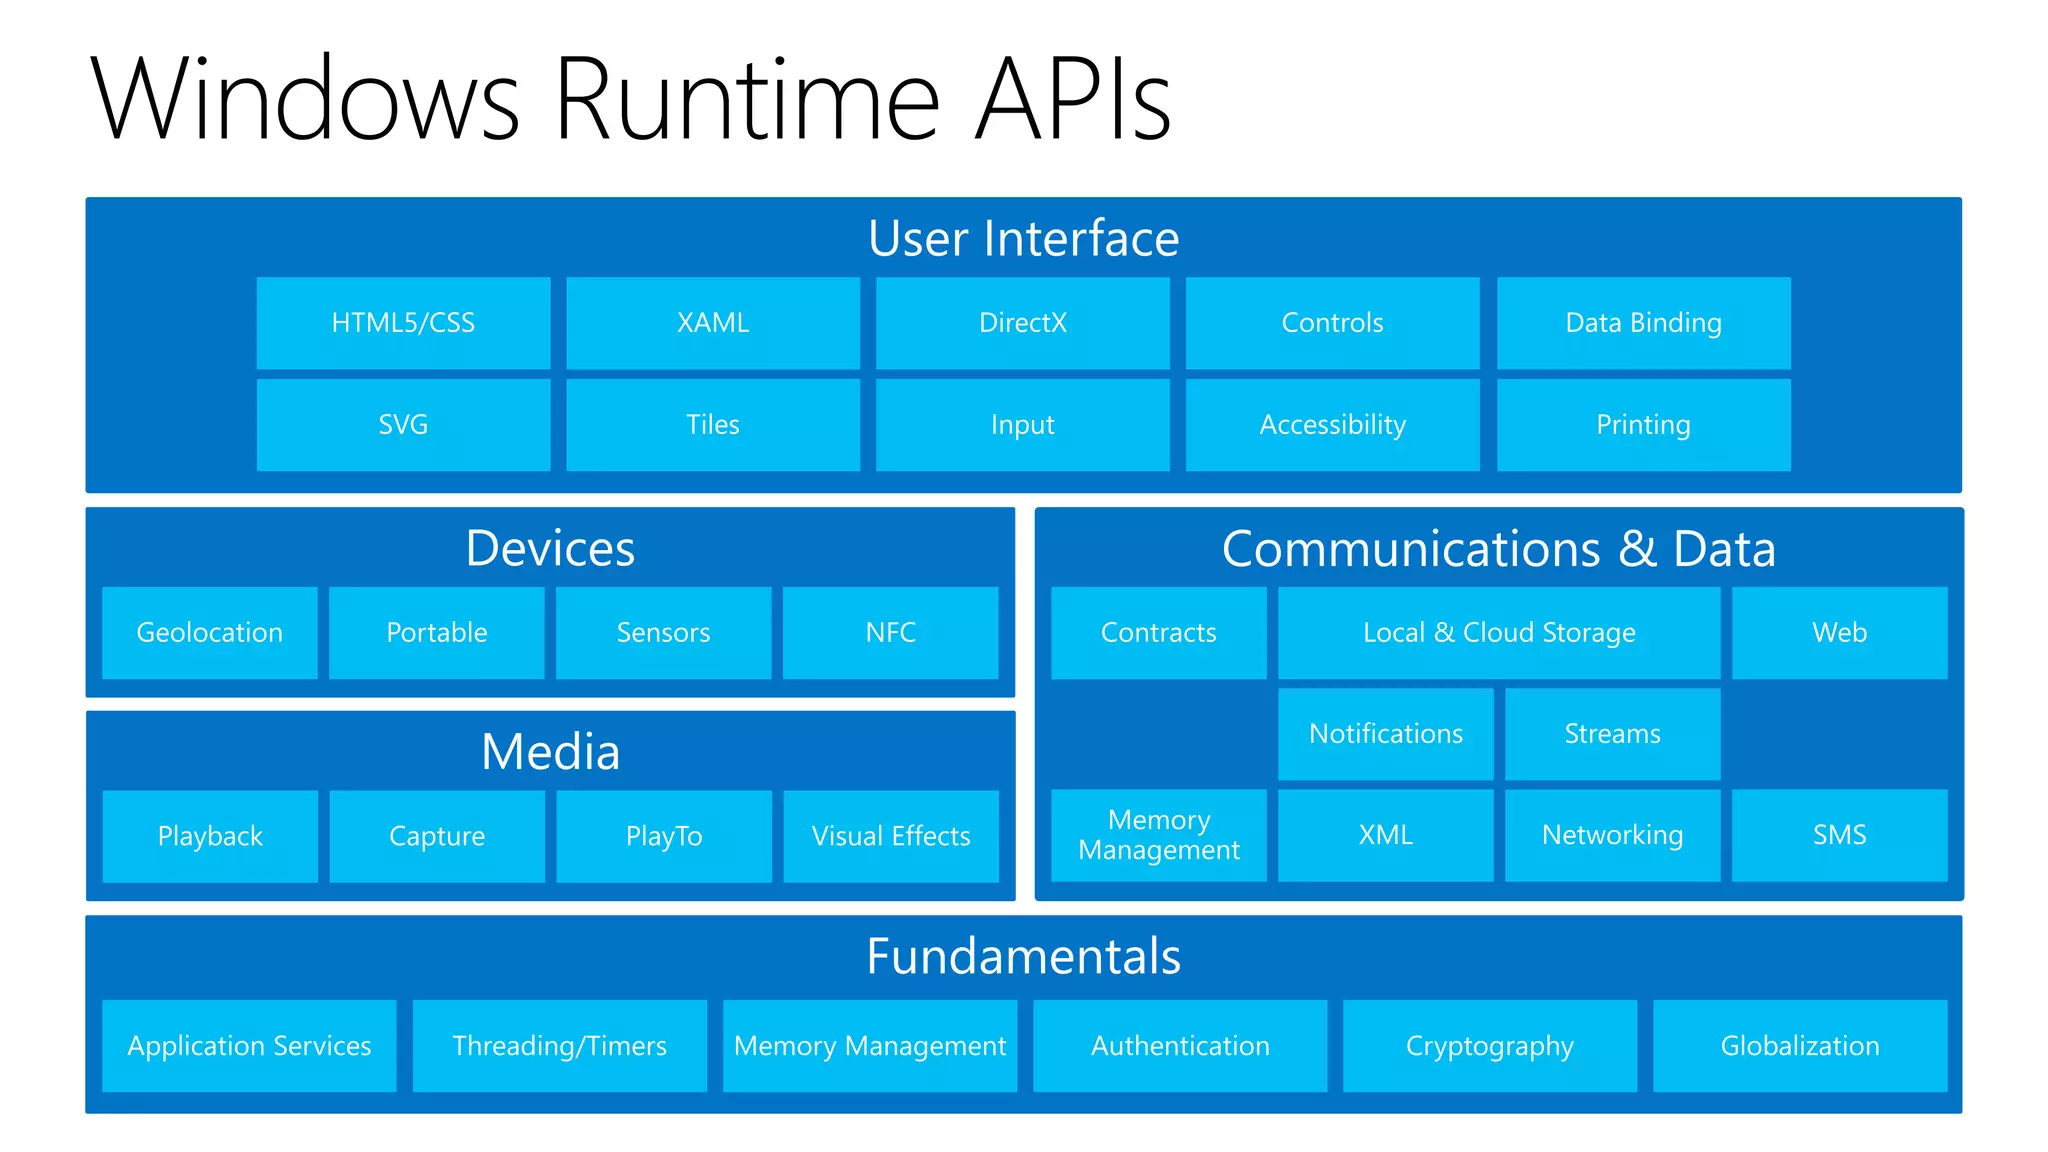
Task: Click the Printing tile
Action: click(1643, 425)
